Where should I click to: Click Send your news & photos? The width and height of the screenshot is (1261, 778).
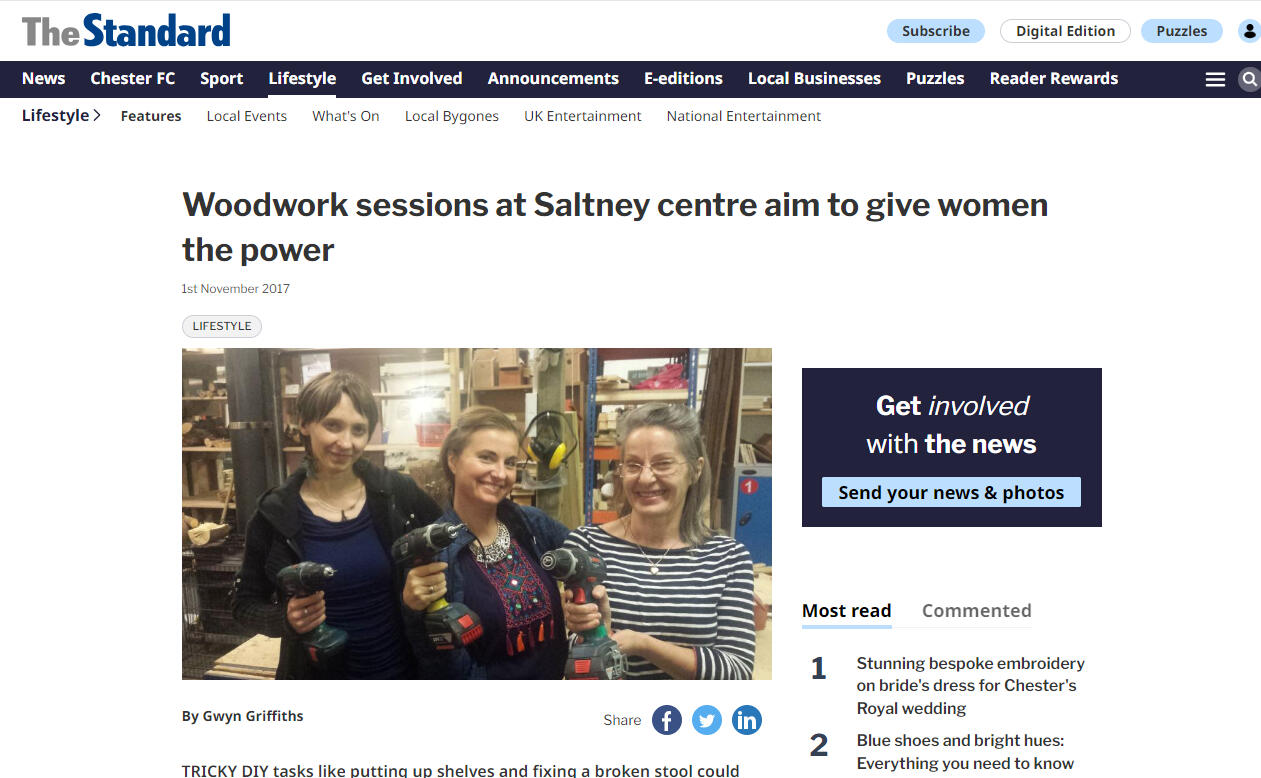[x=951, y=492]
